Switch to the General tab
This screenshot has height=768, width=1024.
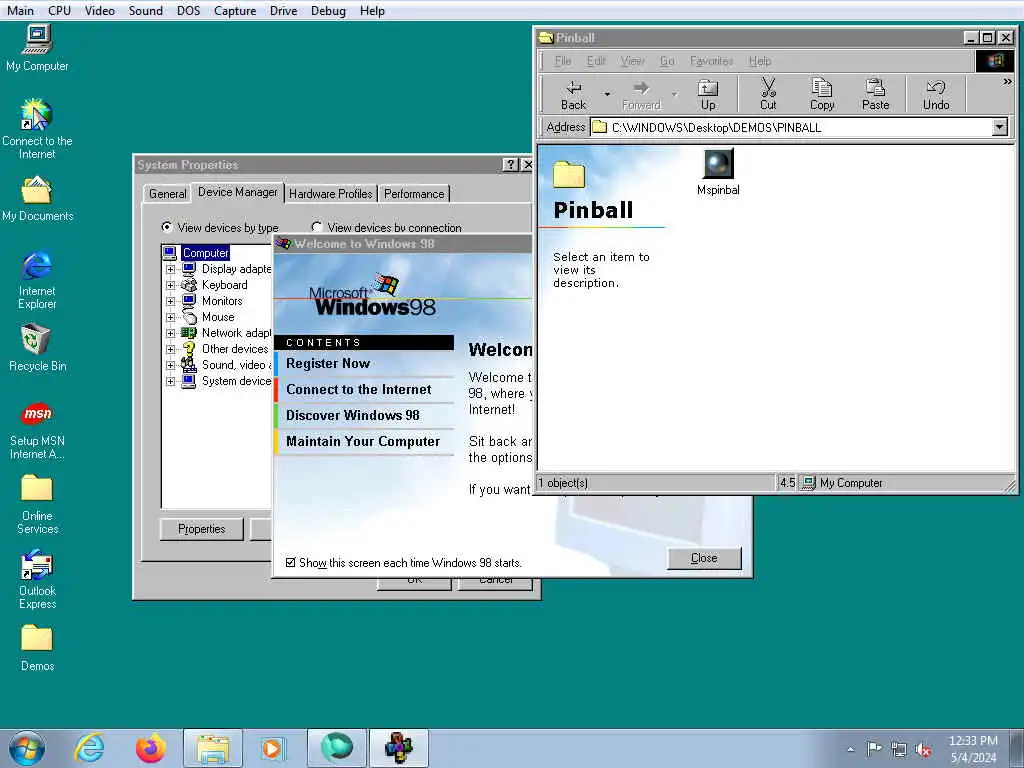pyautogui.click(x=167, y=193)
